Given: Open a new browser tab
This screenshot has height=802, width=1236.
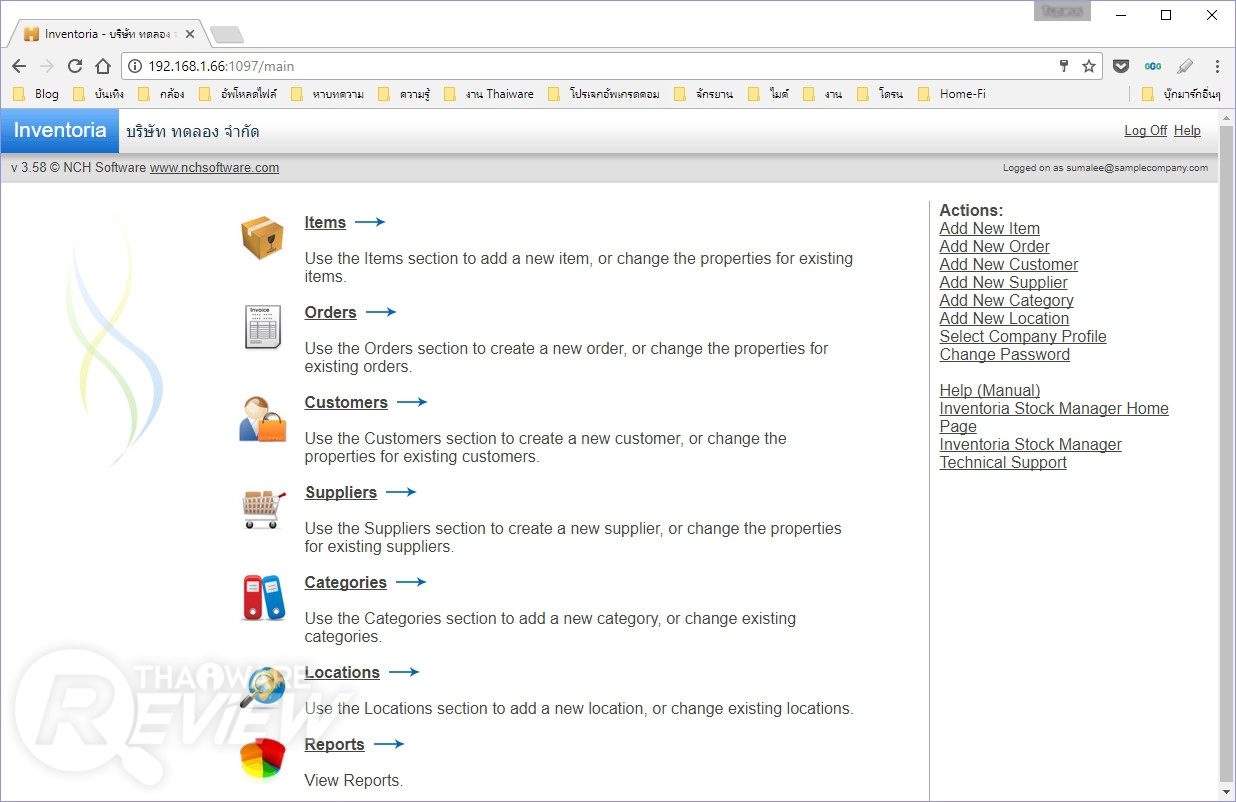Looking at the screenshot, I should (x=227, y=35).
